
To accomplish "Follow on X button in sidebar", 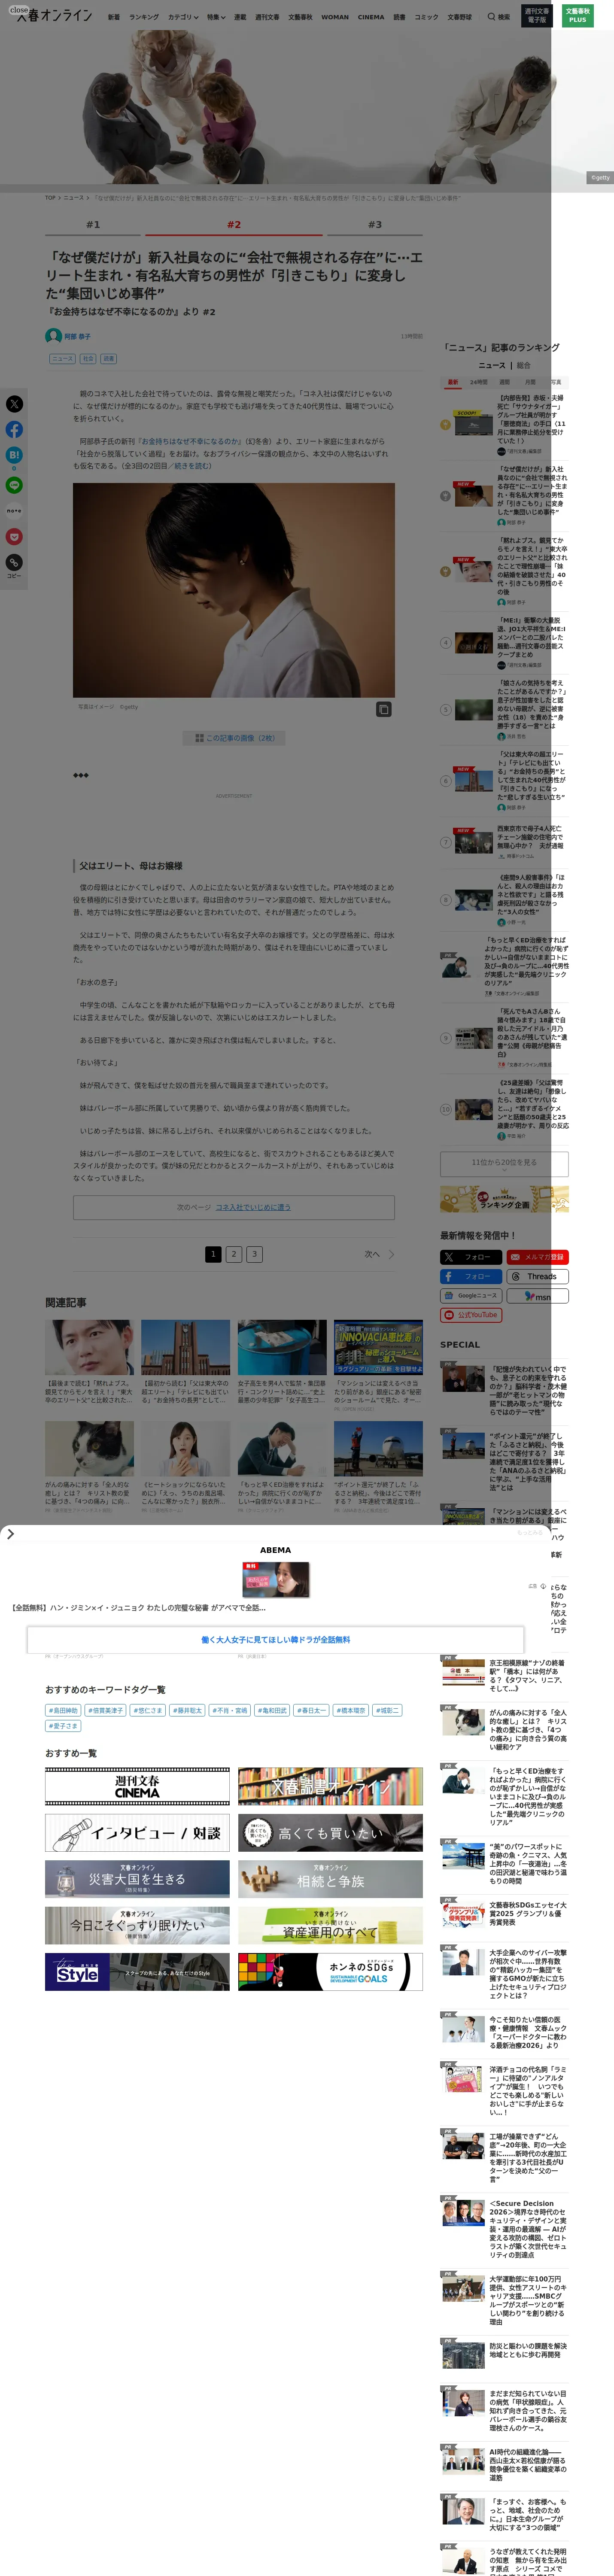I will pos(471,1257).
